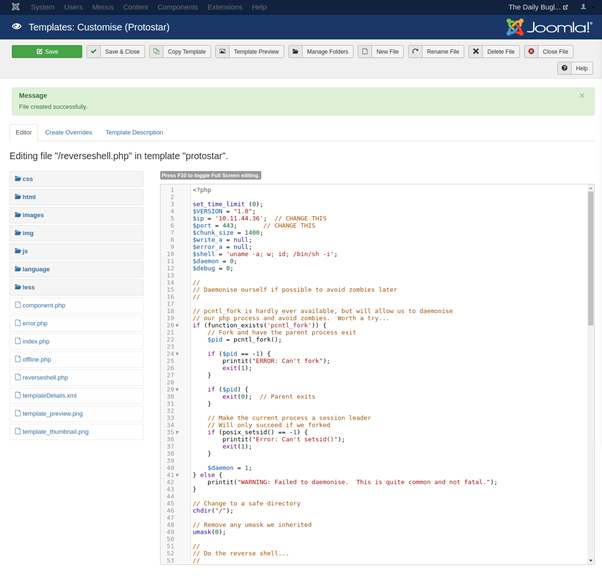Open the user account icon menu
This screenshot has width=602, height=582.
(x=583, y=7)
